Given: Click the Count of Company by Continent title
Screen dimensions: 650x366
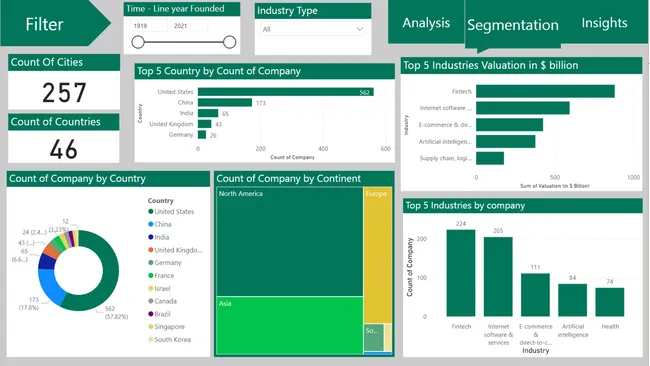Looking at the screenshot, I should [x=289, y=179].
